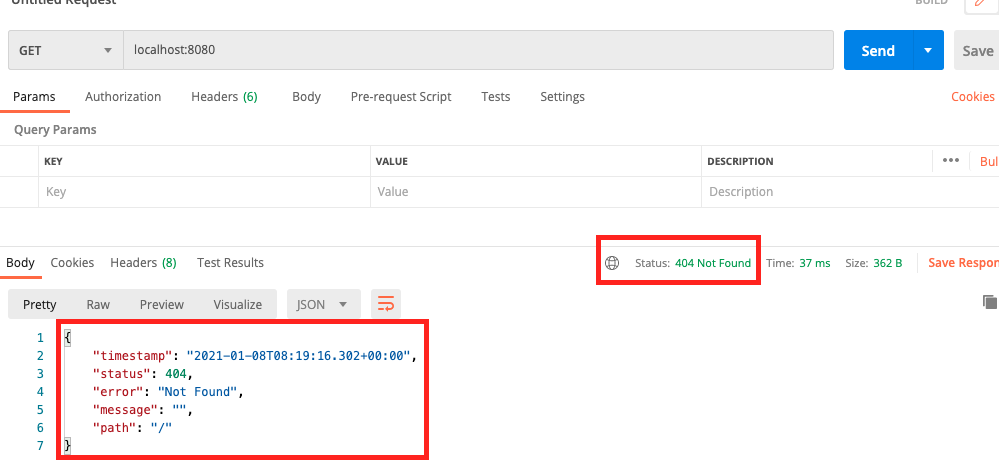Open the Test Results tab

(230, 263)
